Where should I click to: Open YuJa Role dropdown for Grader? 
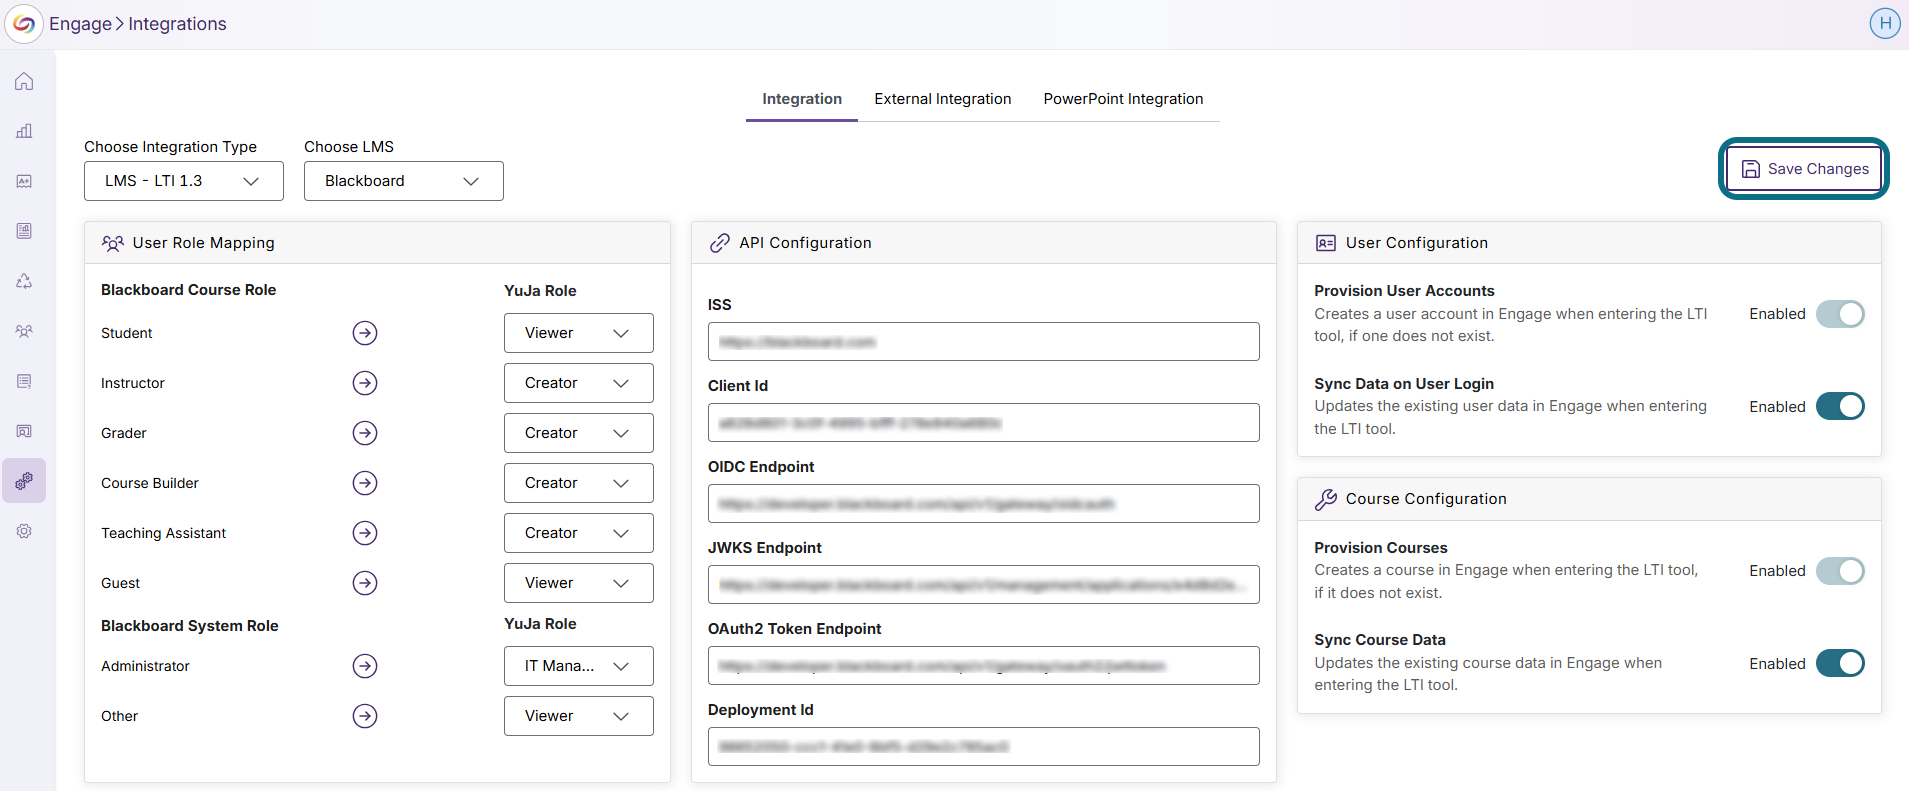click(579, 433)
